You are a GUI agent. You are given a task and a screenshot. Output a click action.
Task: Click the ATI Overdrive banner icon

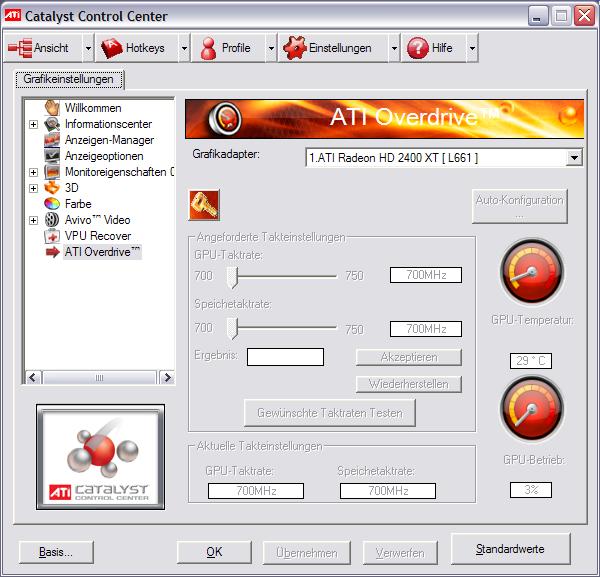point(225,119)
